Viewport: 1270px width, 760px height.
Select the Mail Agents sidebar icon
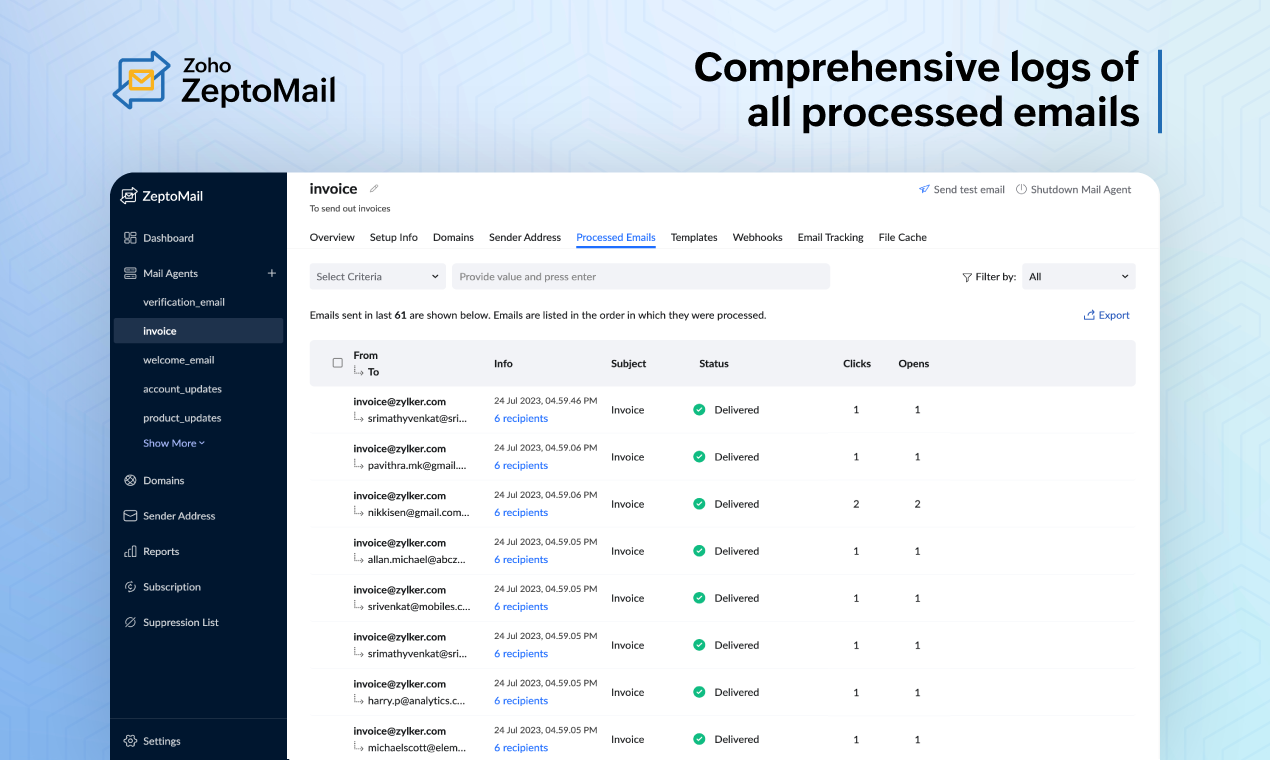click(132, 272)
